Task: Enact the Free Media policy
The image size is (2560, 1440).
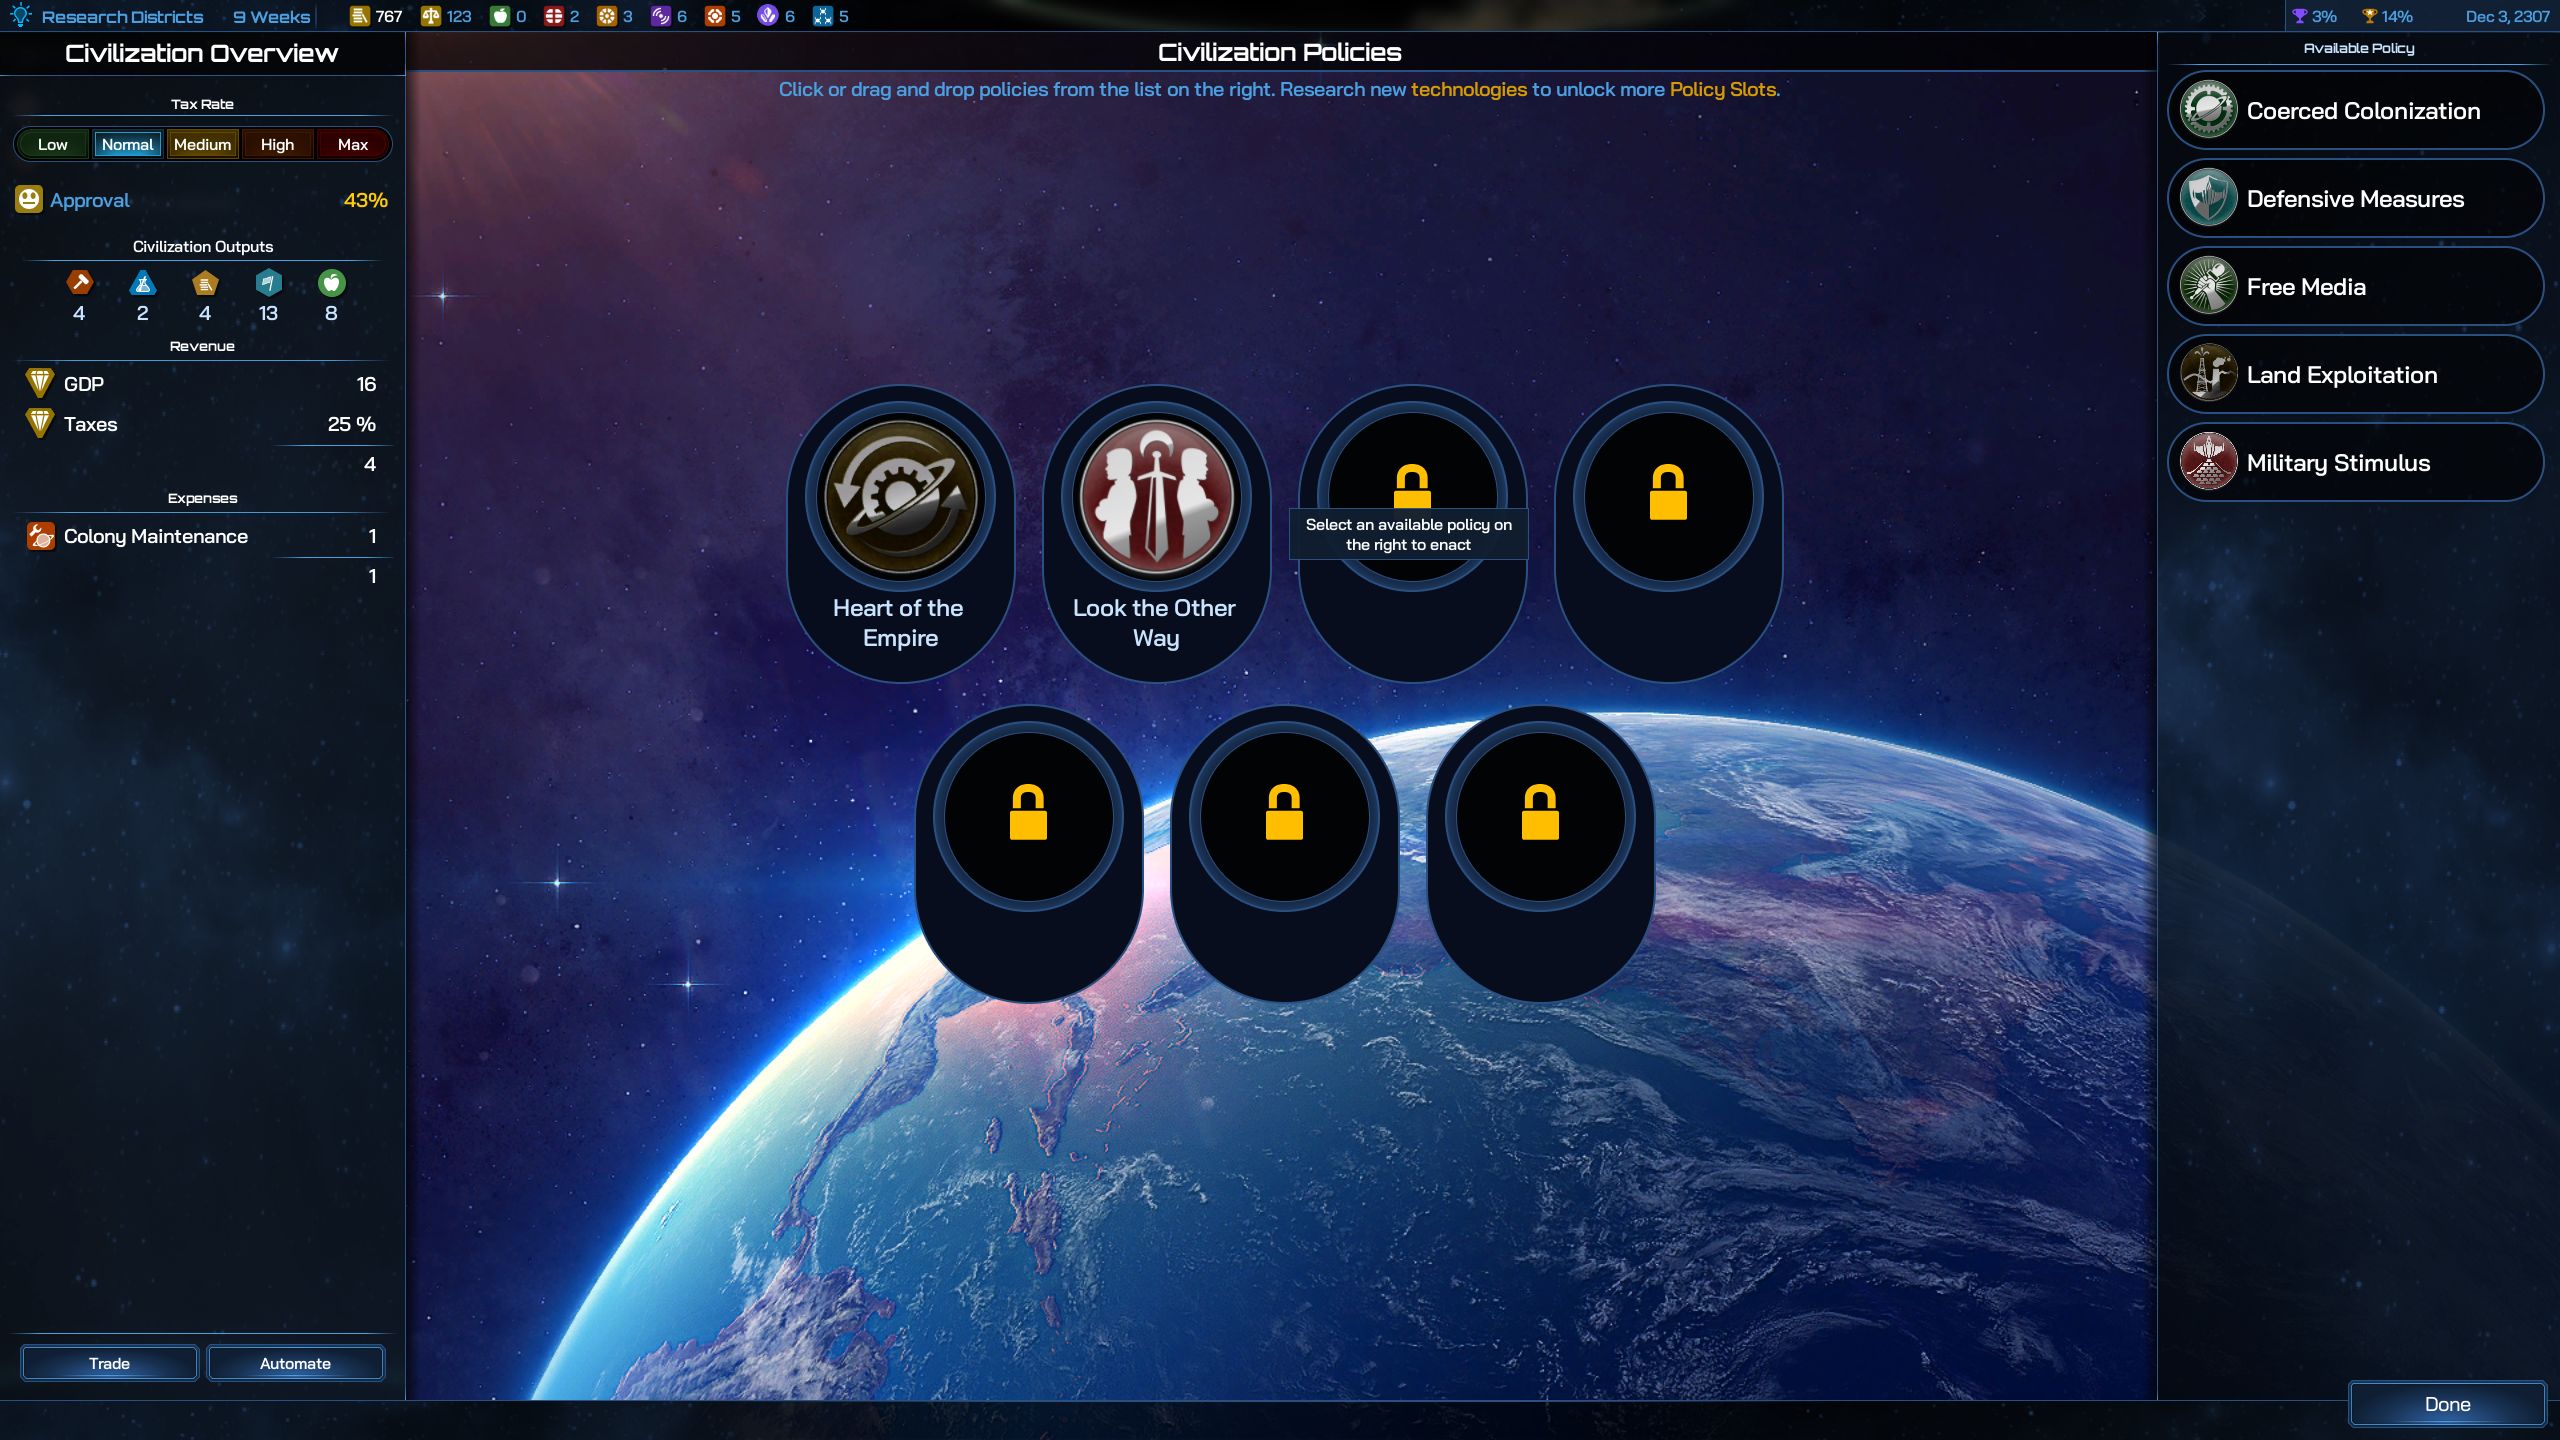Action: (2355, 286)
